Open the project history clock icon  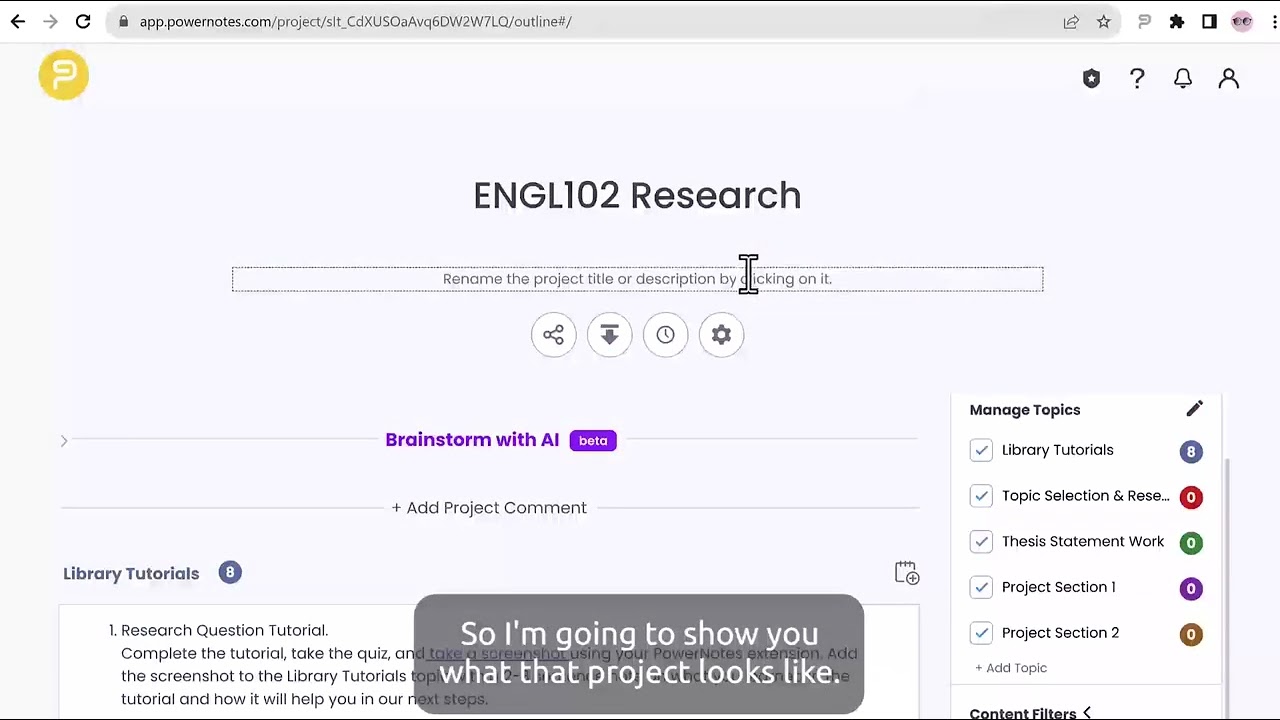(x=665, y=335)
